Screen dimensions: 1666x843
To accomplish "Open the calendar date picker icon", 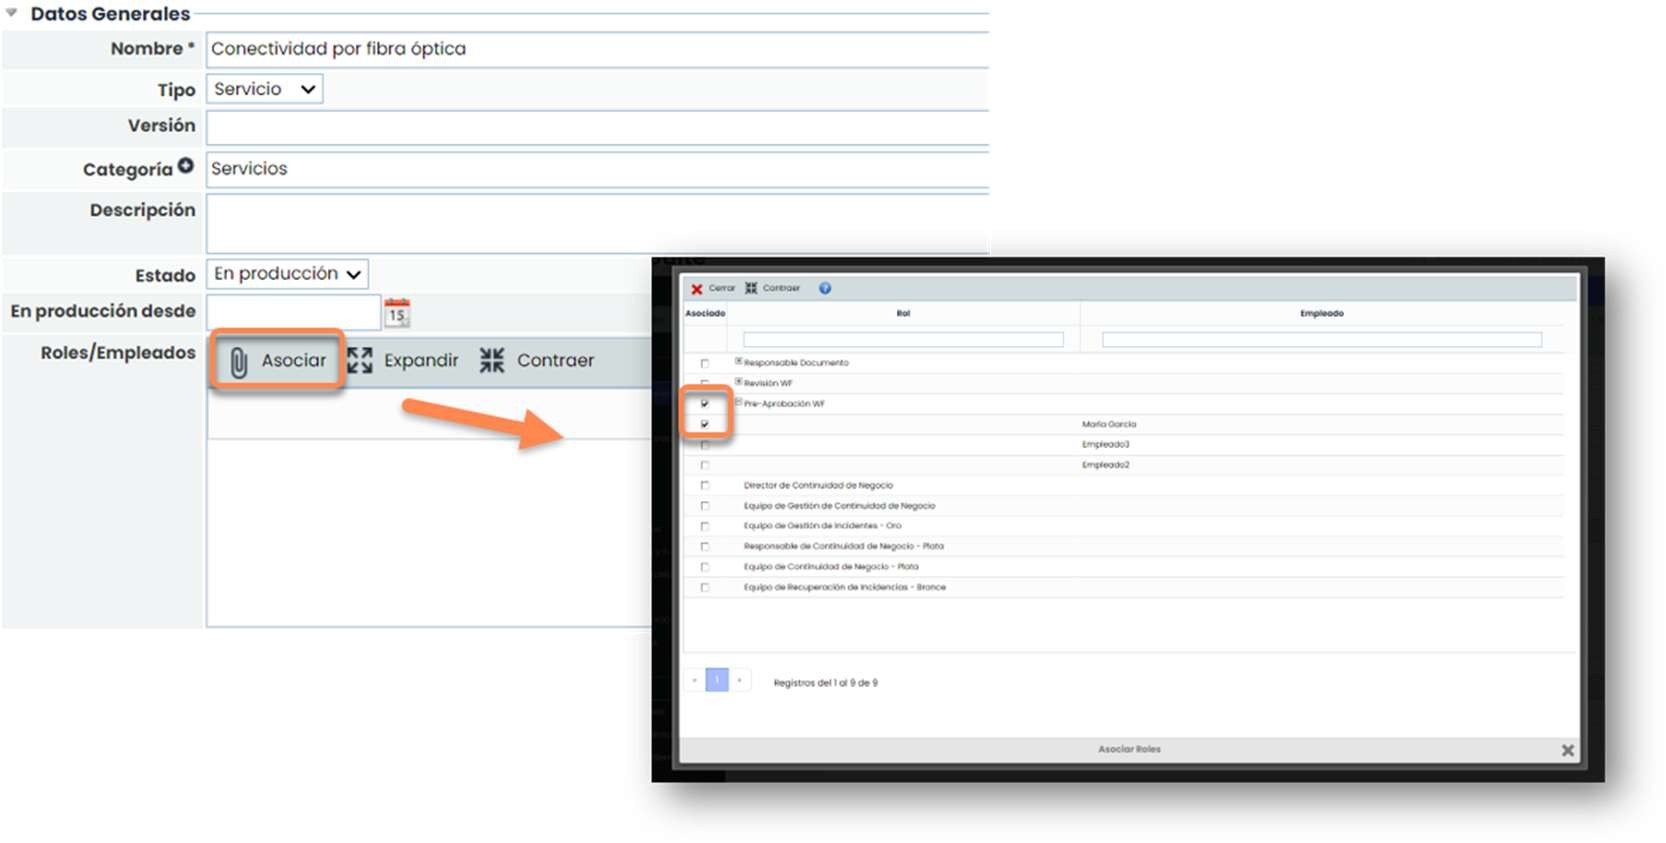I will coord(397,313).
